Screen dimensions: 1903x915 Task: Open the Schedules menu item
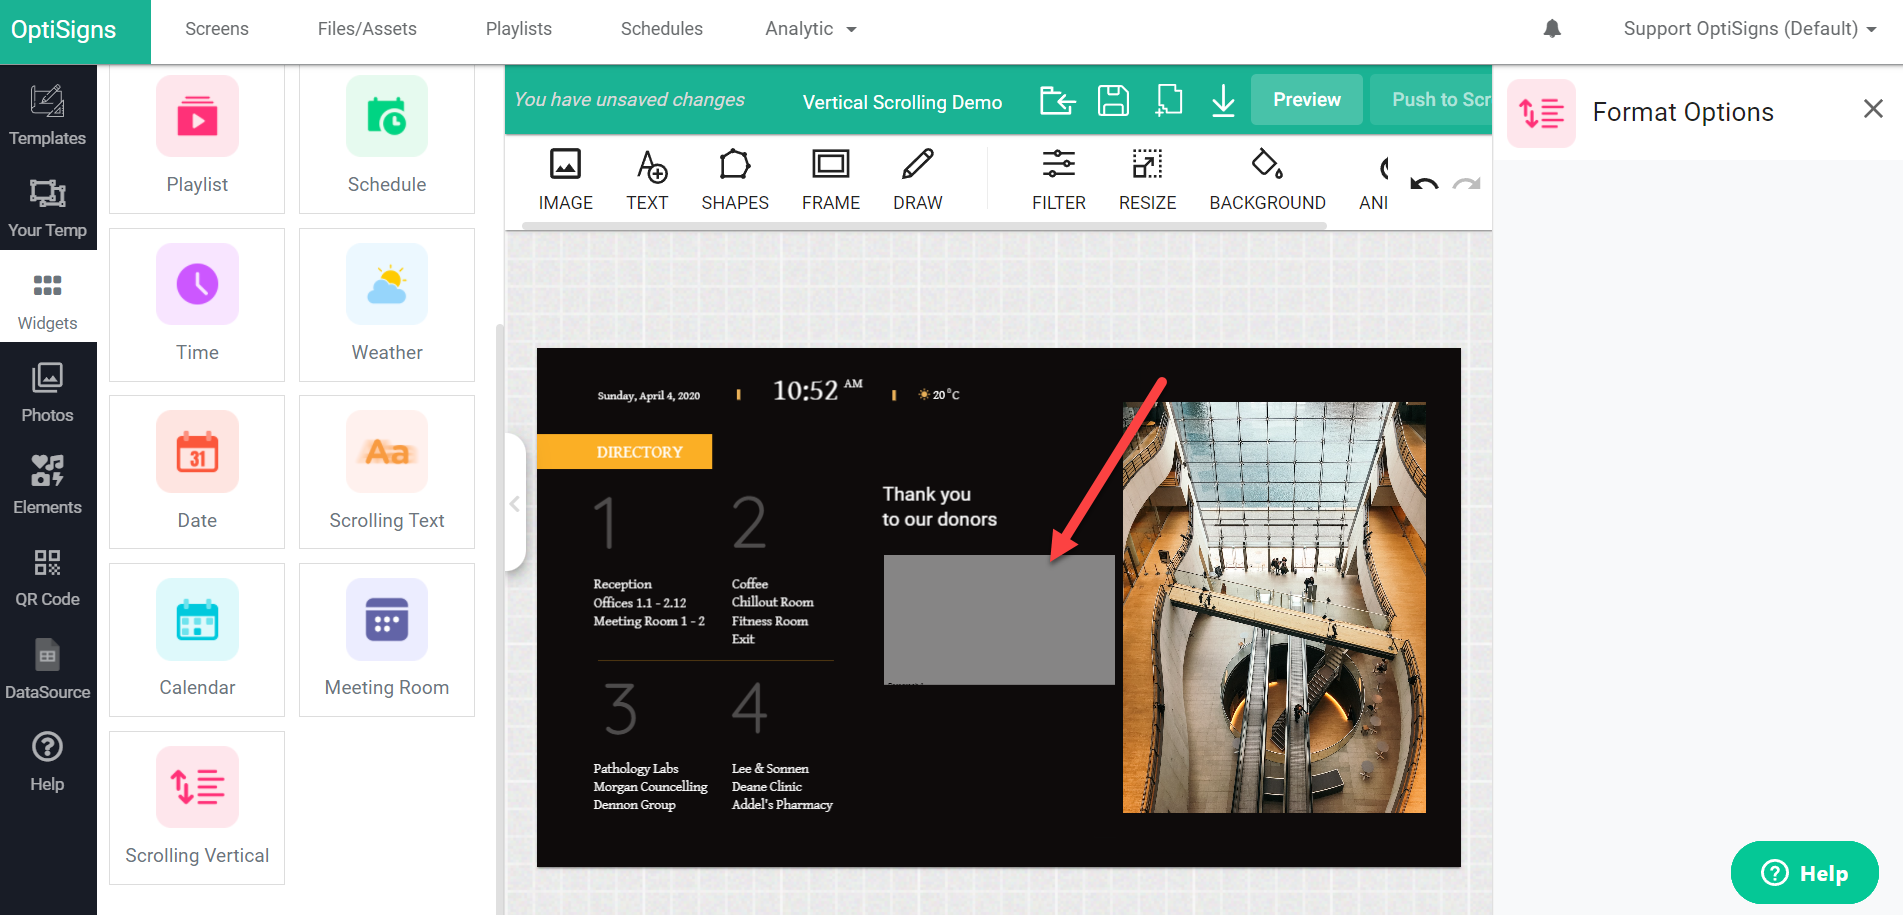(x=661, y=29)
